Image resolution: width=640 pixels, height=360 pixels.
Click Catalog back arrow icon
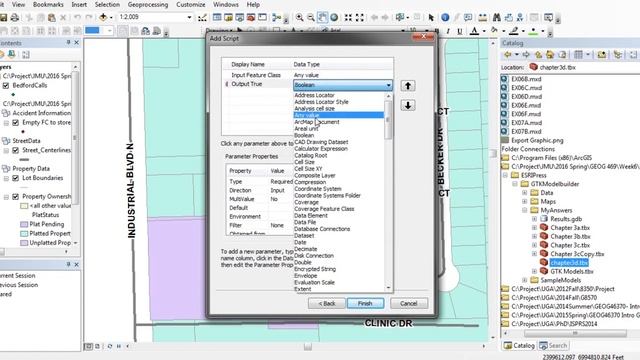[x=507, y=55]
